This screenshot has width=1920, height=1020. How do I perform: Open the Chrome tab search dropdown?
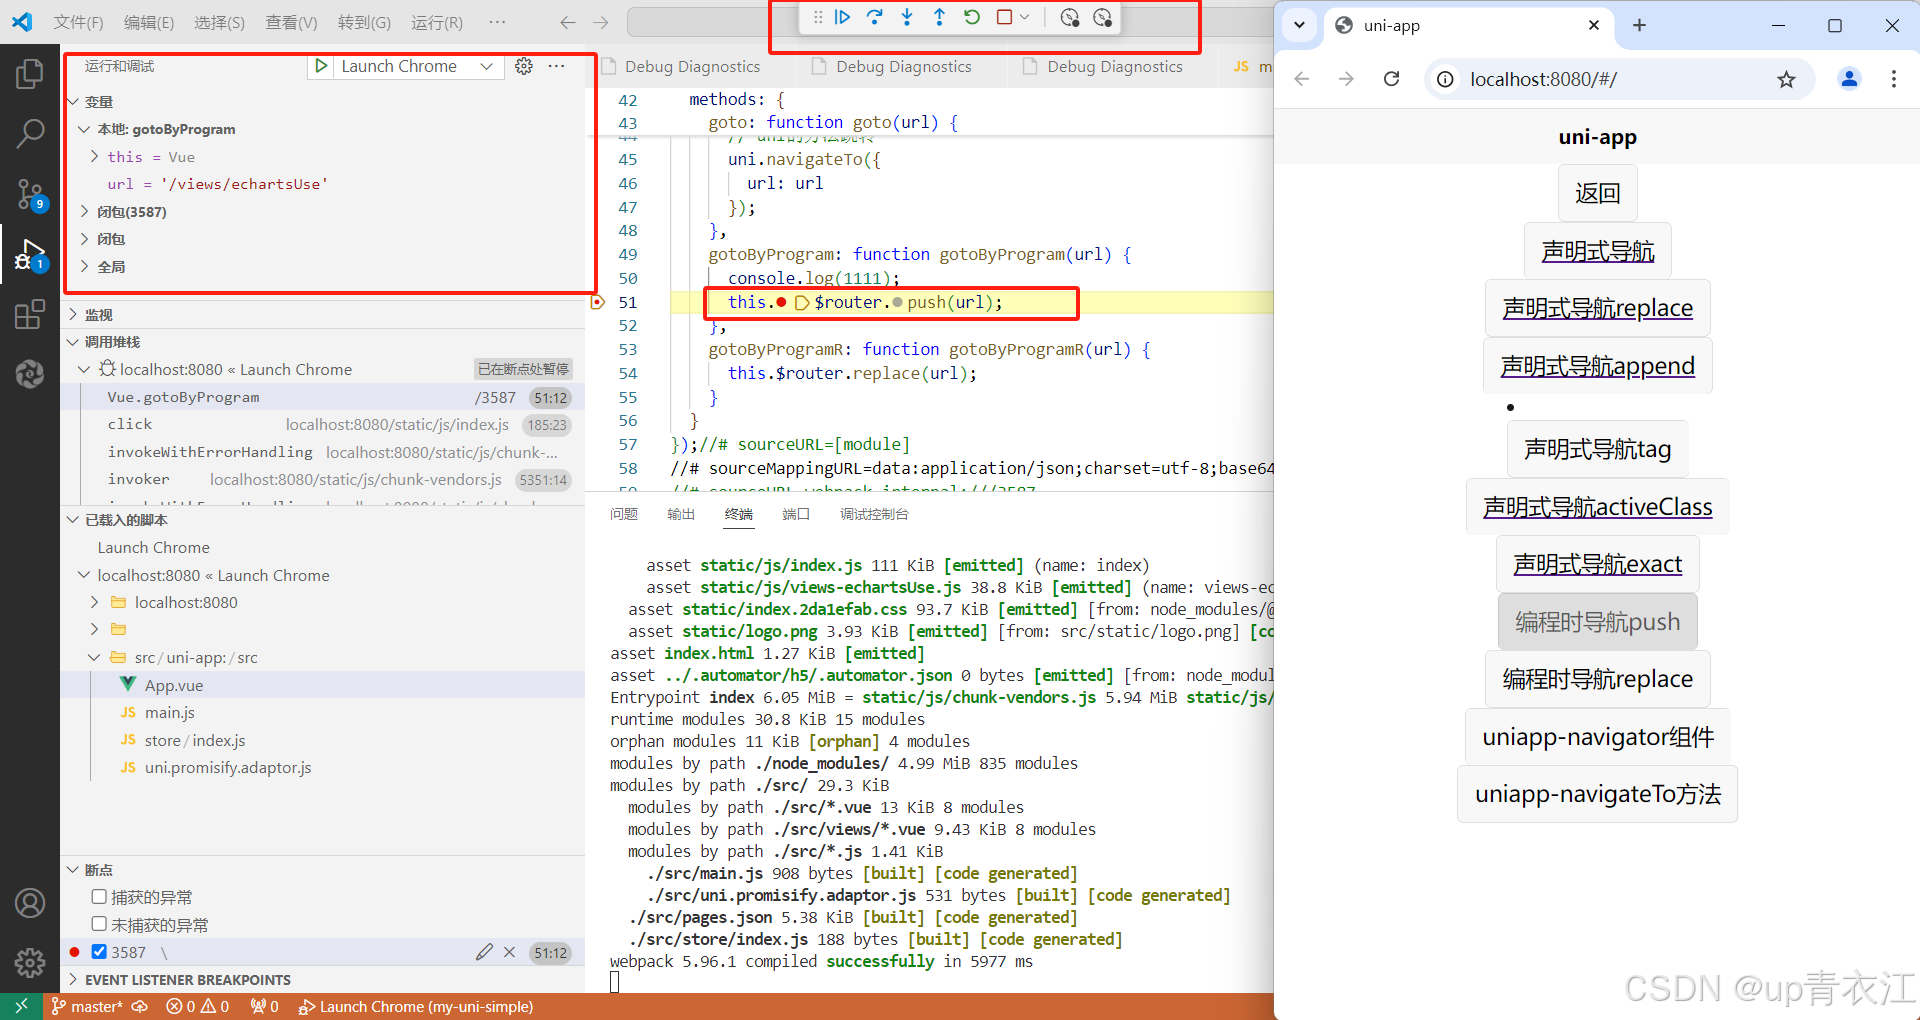pos(1299,26)
